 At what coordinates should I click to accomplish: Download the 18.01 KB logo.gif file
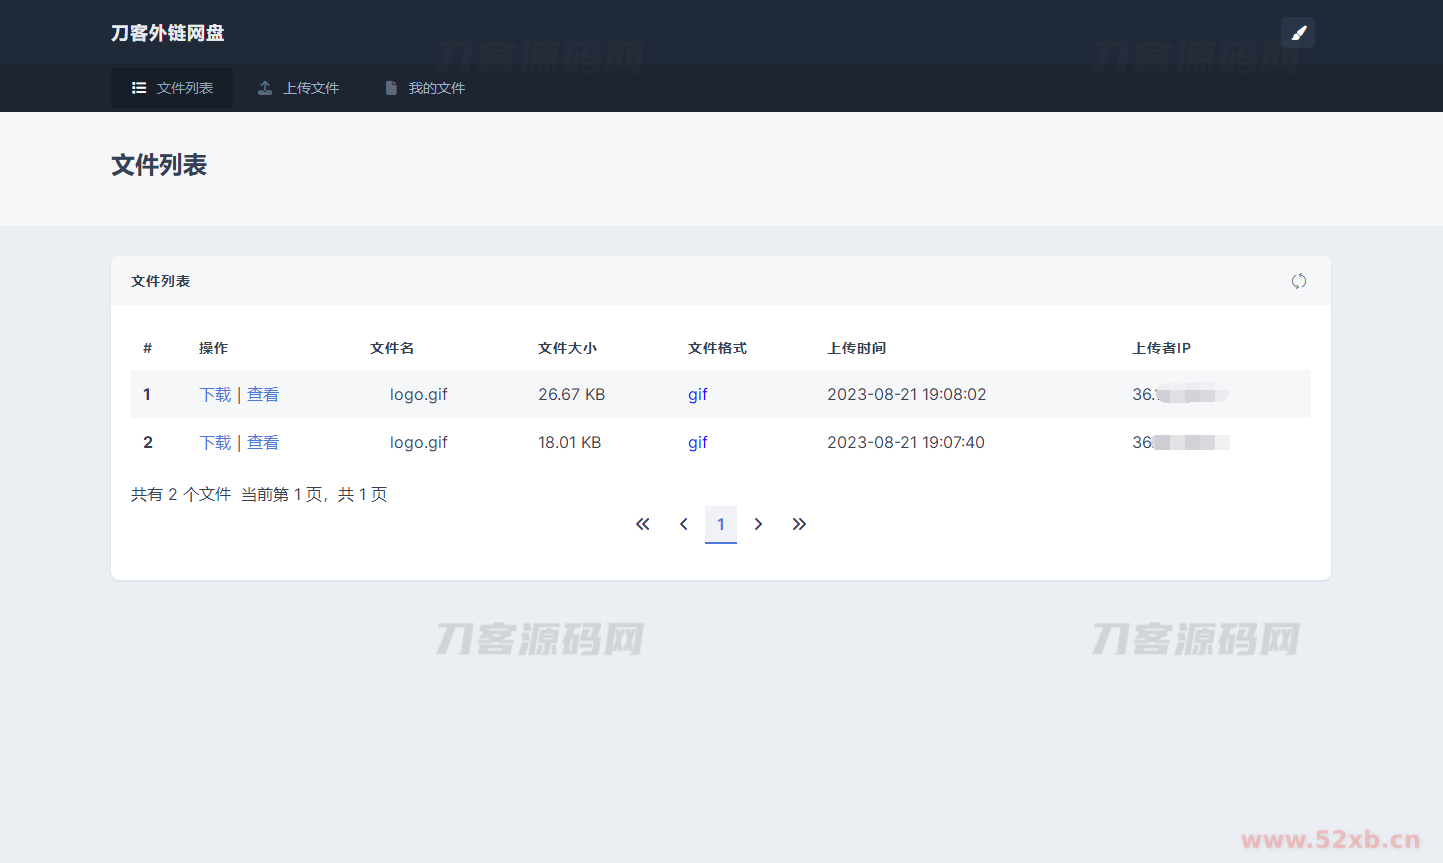click(215, 442)
